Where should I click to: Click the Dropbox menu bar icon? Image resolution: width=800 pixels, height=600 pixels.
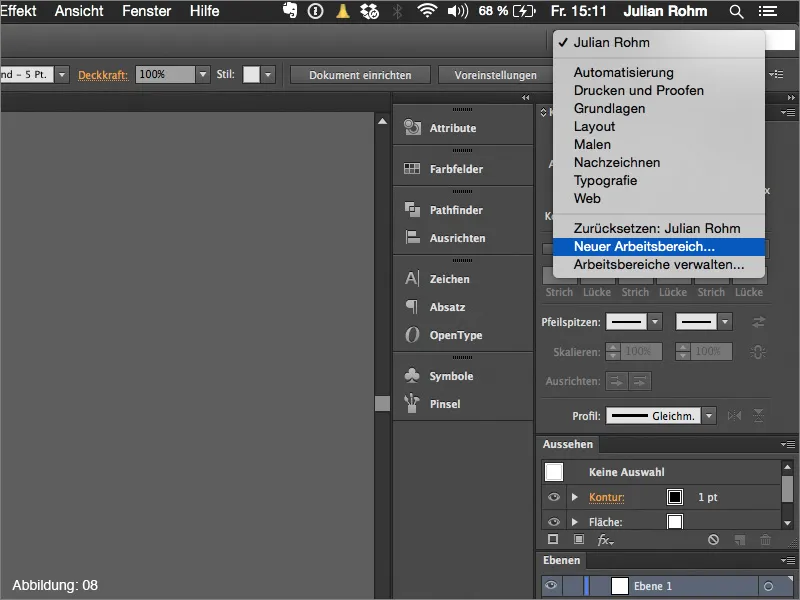[369, 11]
